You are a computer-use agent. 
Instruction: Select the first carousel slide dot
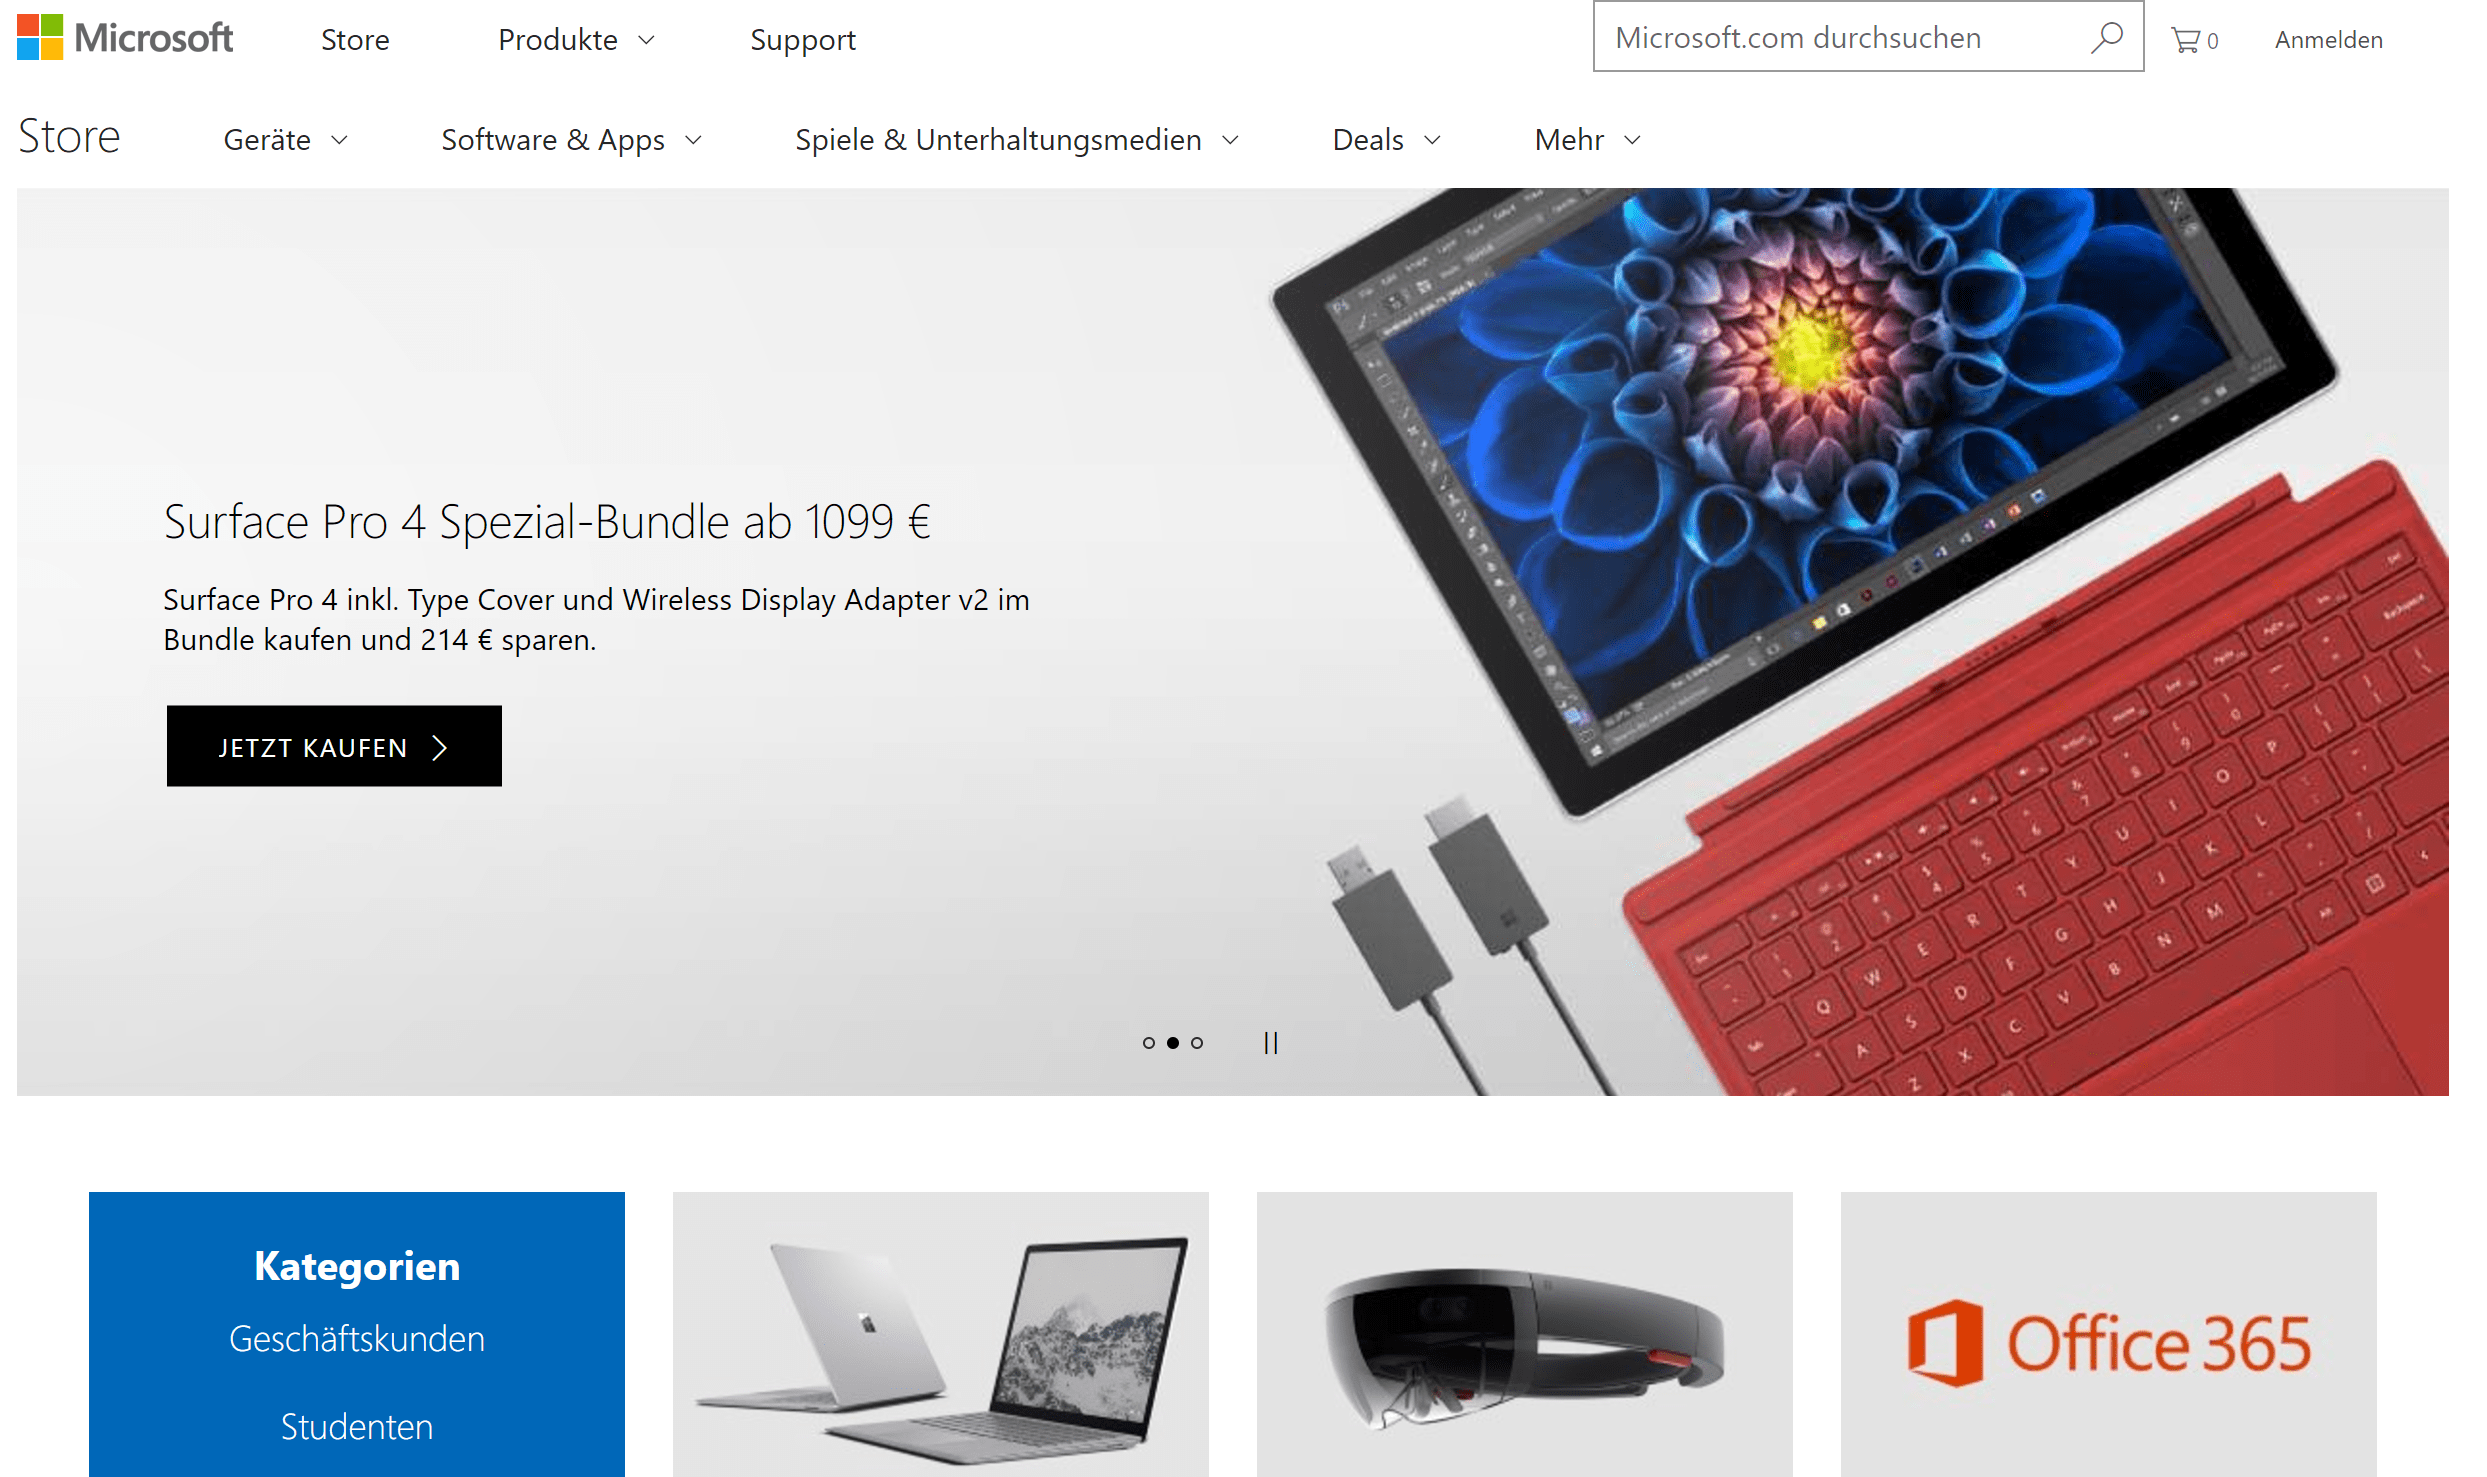[x=1148, y=1043]
